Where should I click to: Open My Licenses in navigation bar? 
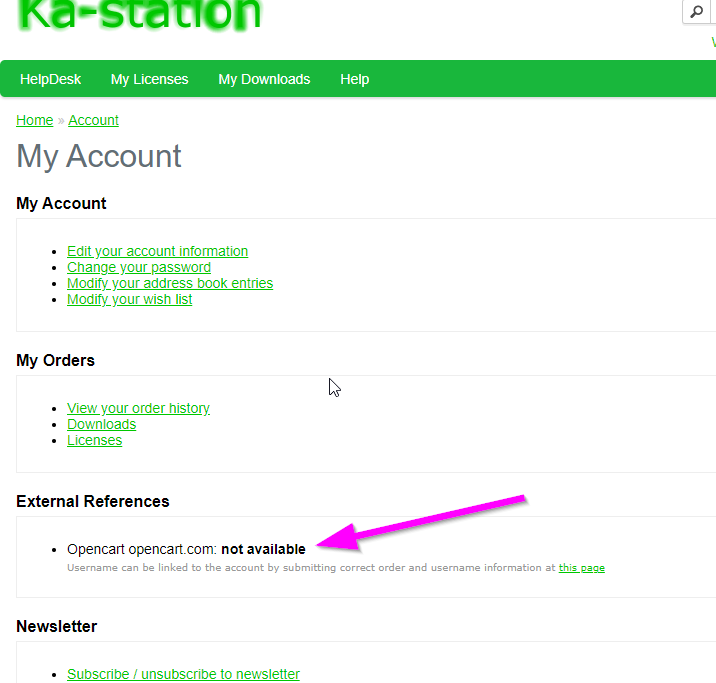click(x=149, y=79)
